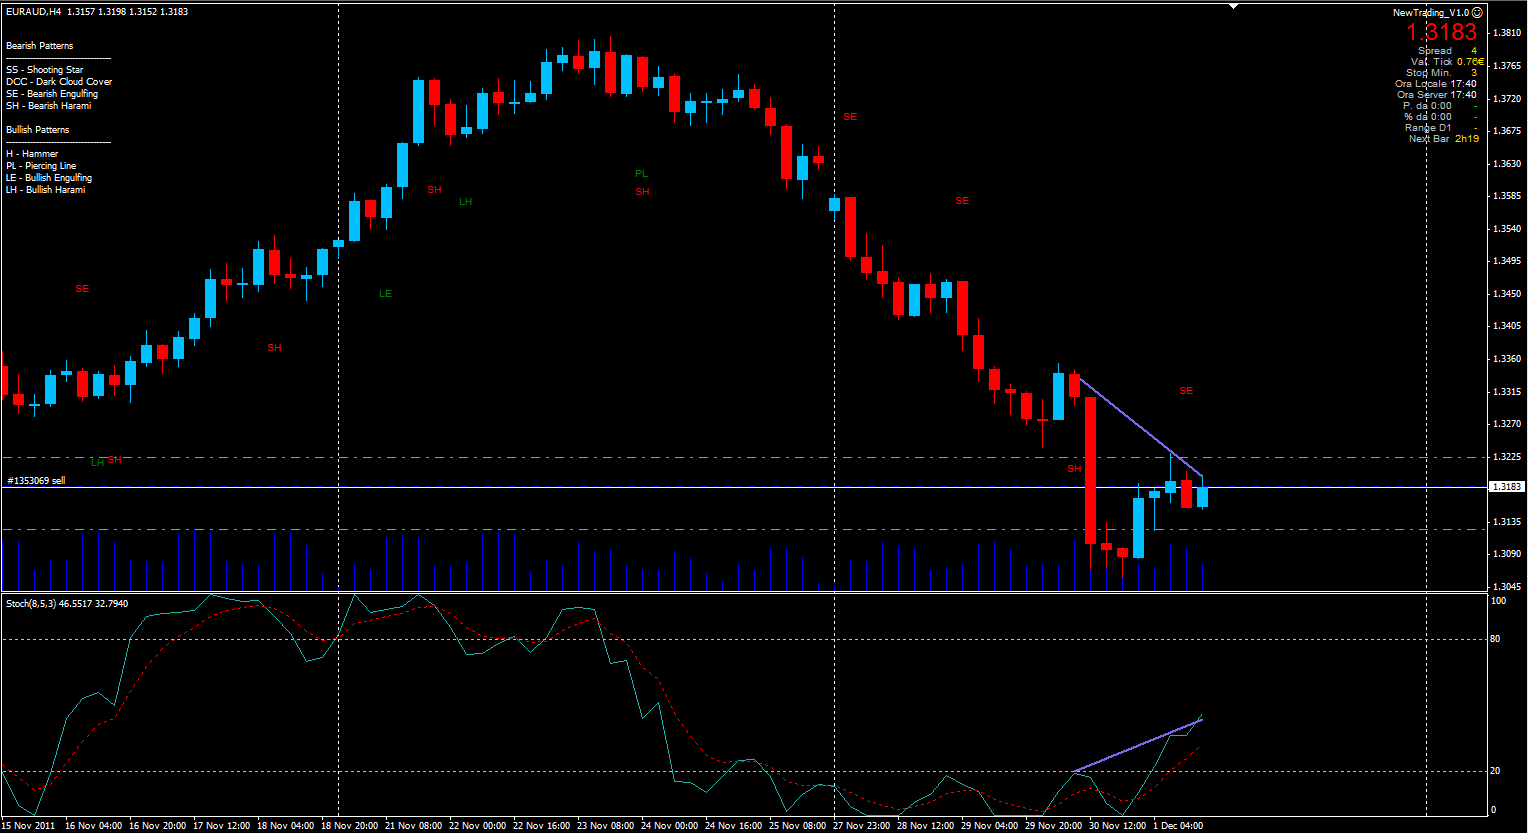Click the green PL pattern marker on chart
The height and width of the screenshot is (833, 1528).
(641, 174)
